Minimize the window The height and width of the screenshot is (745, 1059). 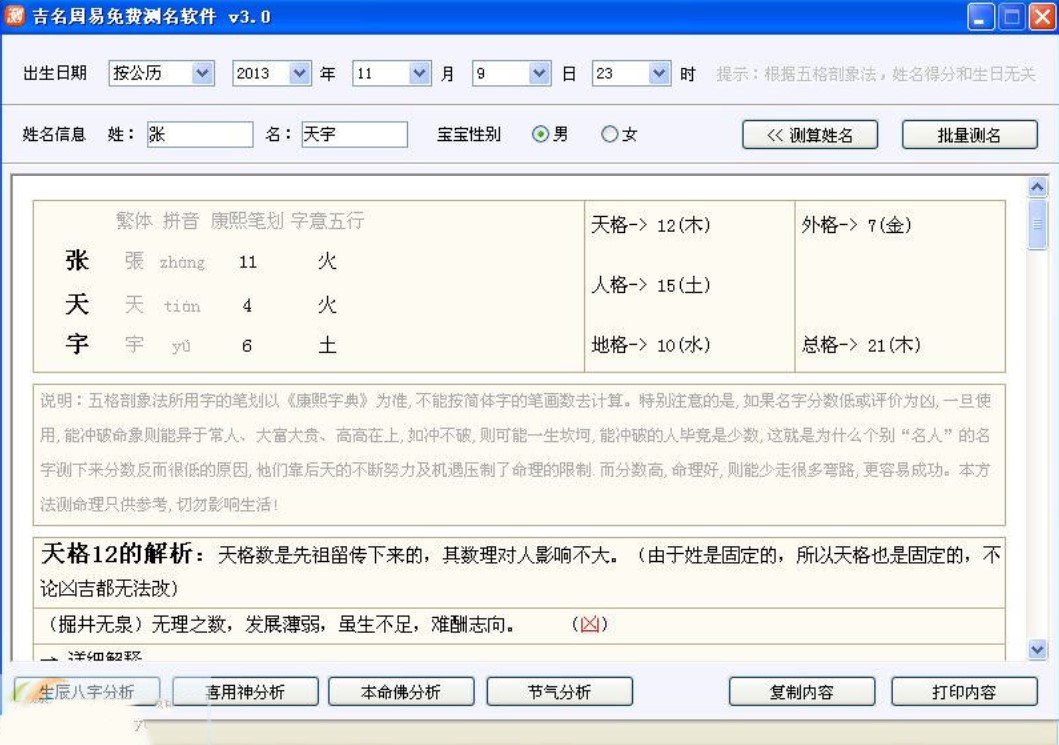coord(980,16)
